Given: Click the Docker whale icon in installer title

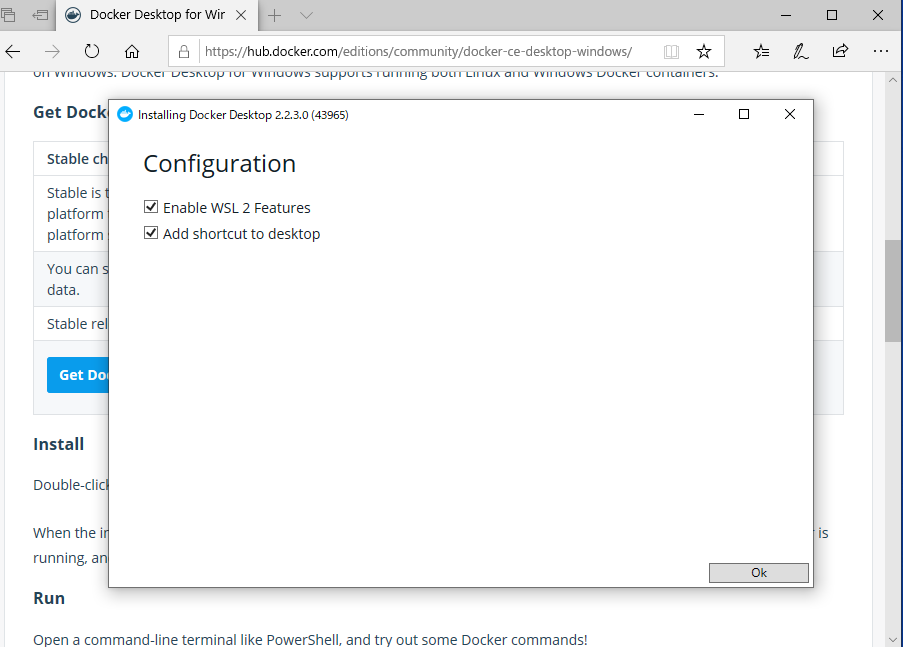Looking at the screenshot, I should (x=125, y=114).
